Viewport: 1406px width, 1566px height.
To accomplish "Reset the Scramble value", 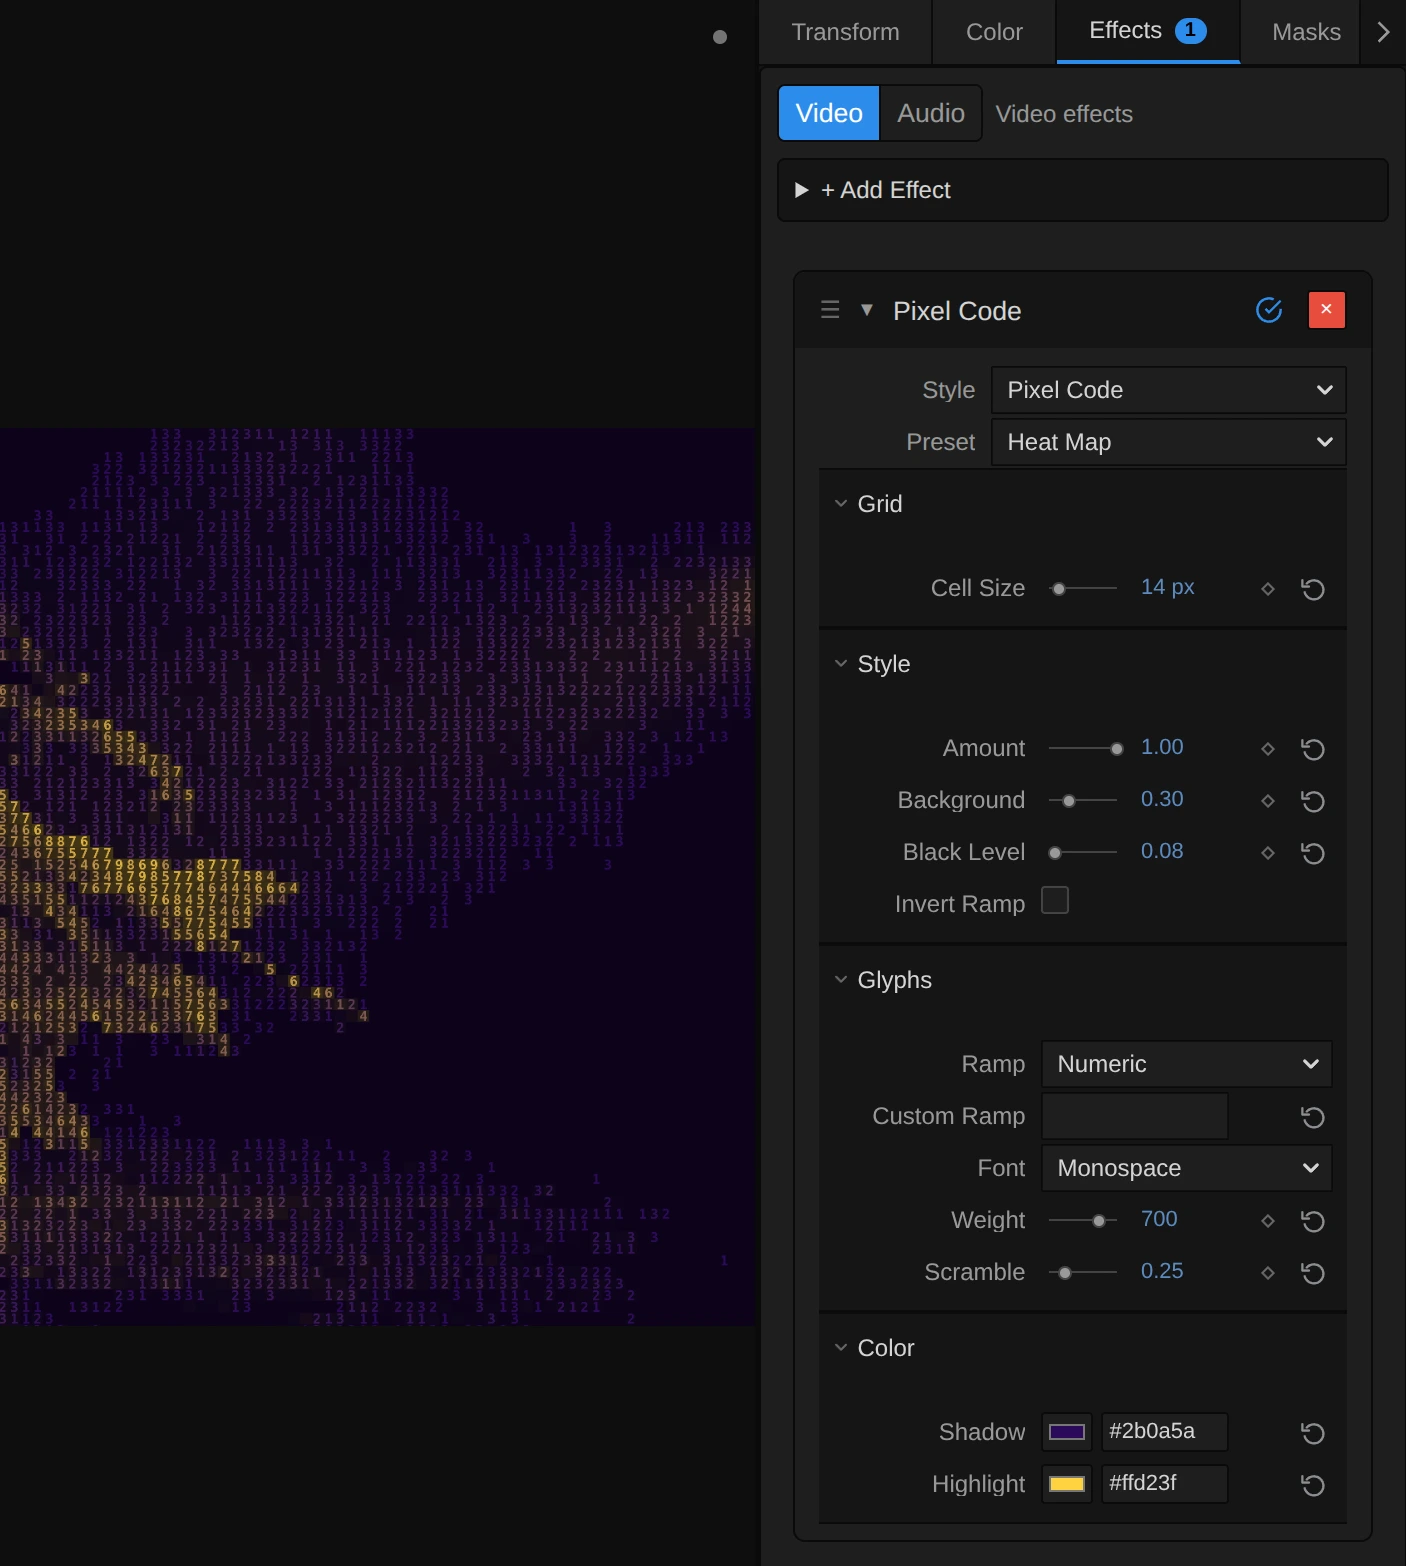I will coord(1313,1273).
